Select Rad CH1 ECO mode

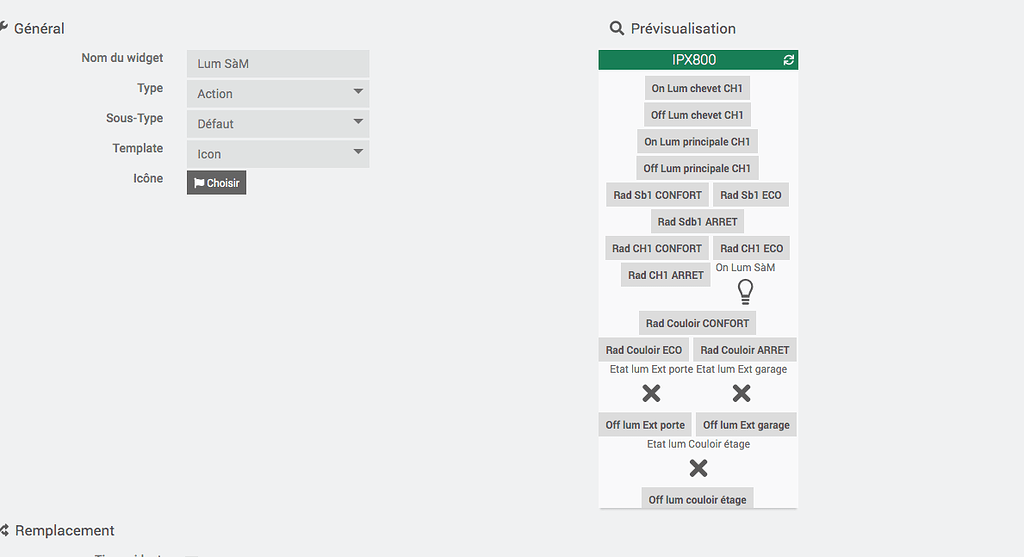pyautogui.click(x=751, y=248)
